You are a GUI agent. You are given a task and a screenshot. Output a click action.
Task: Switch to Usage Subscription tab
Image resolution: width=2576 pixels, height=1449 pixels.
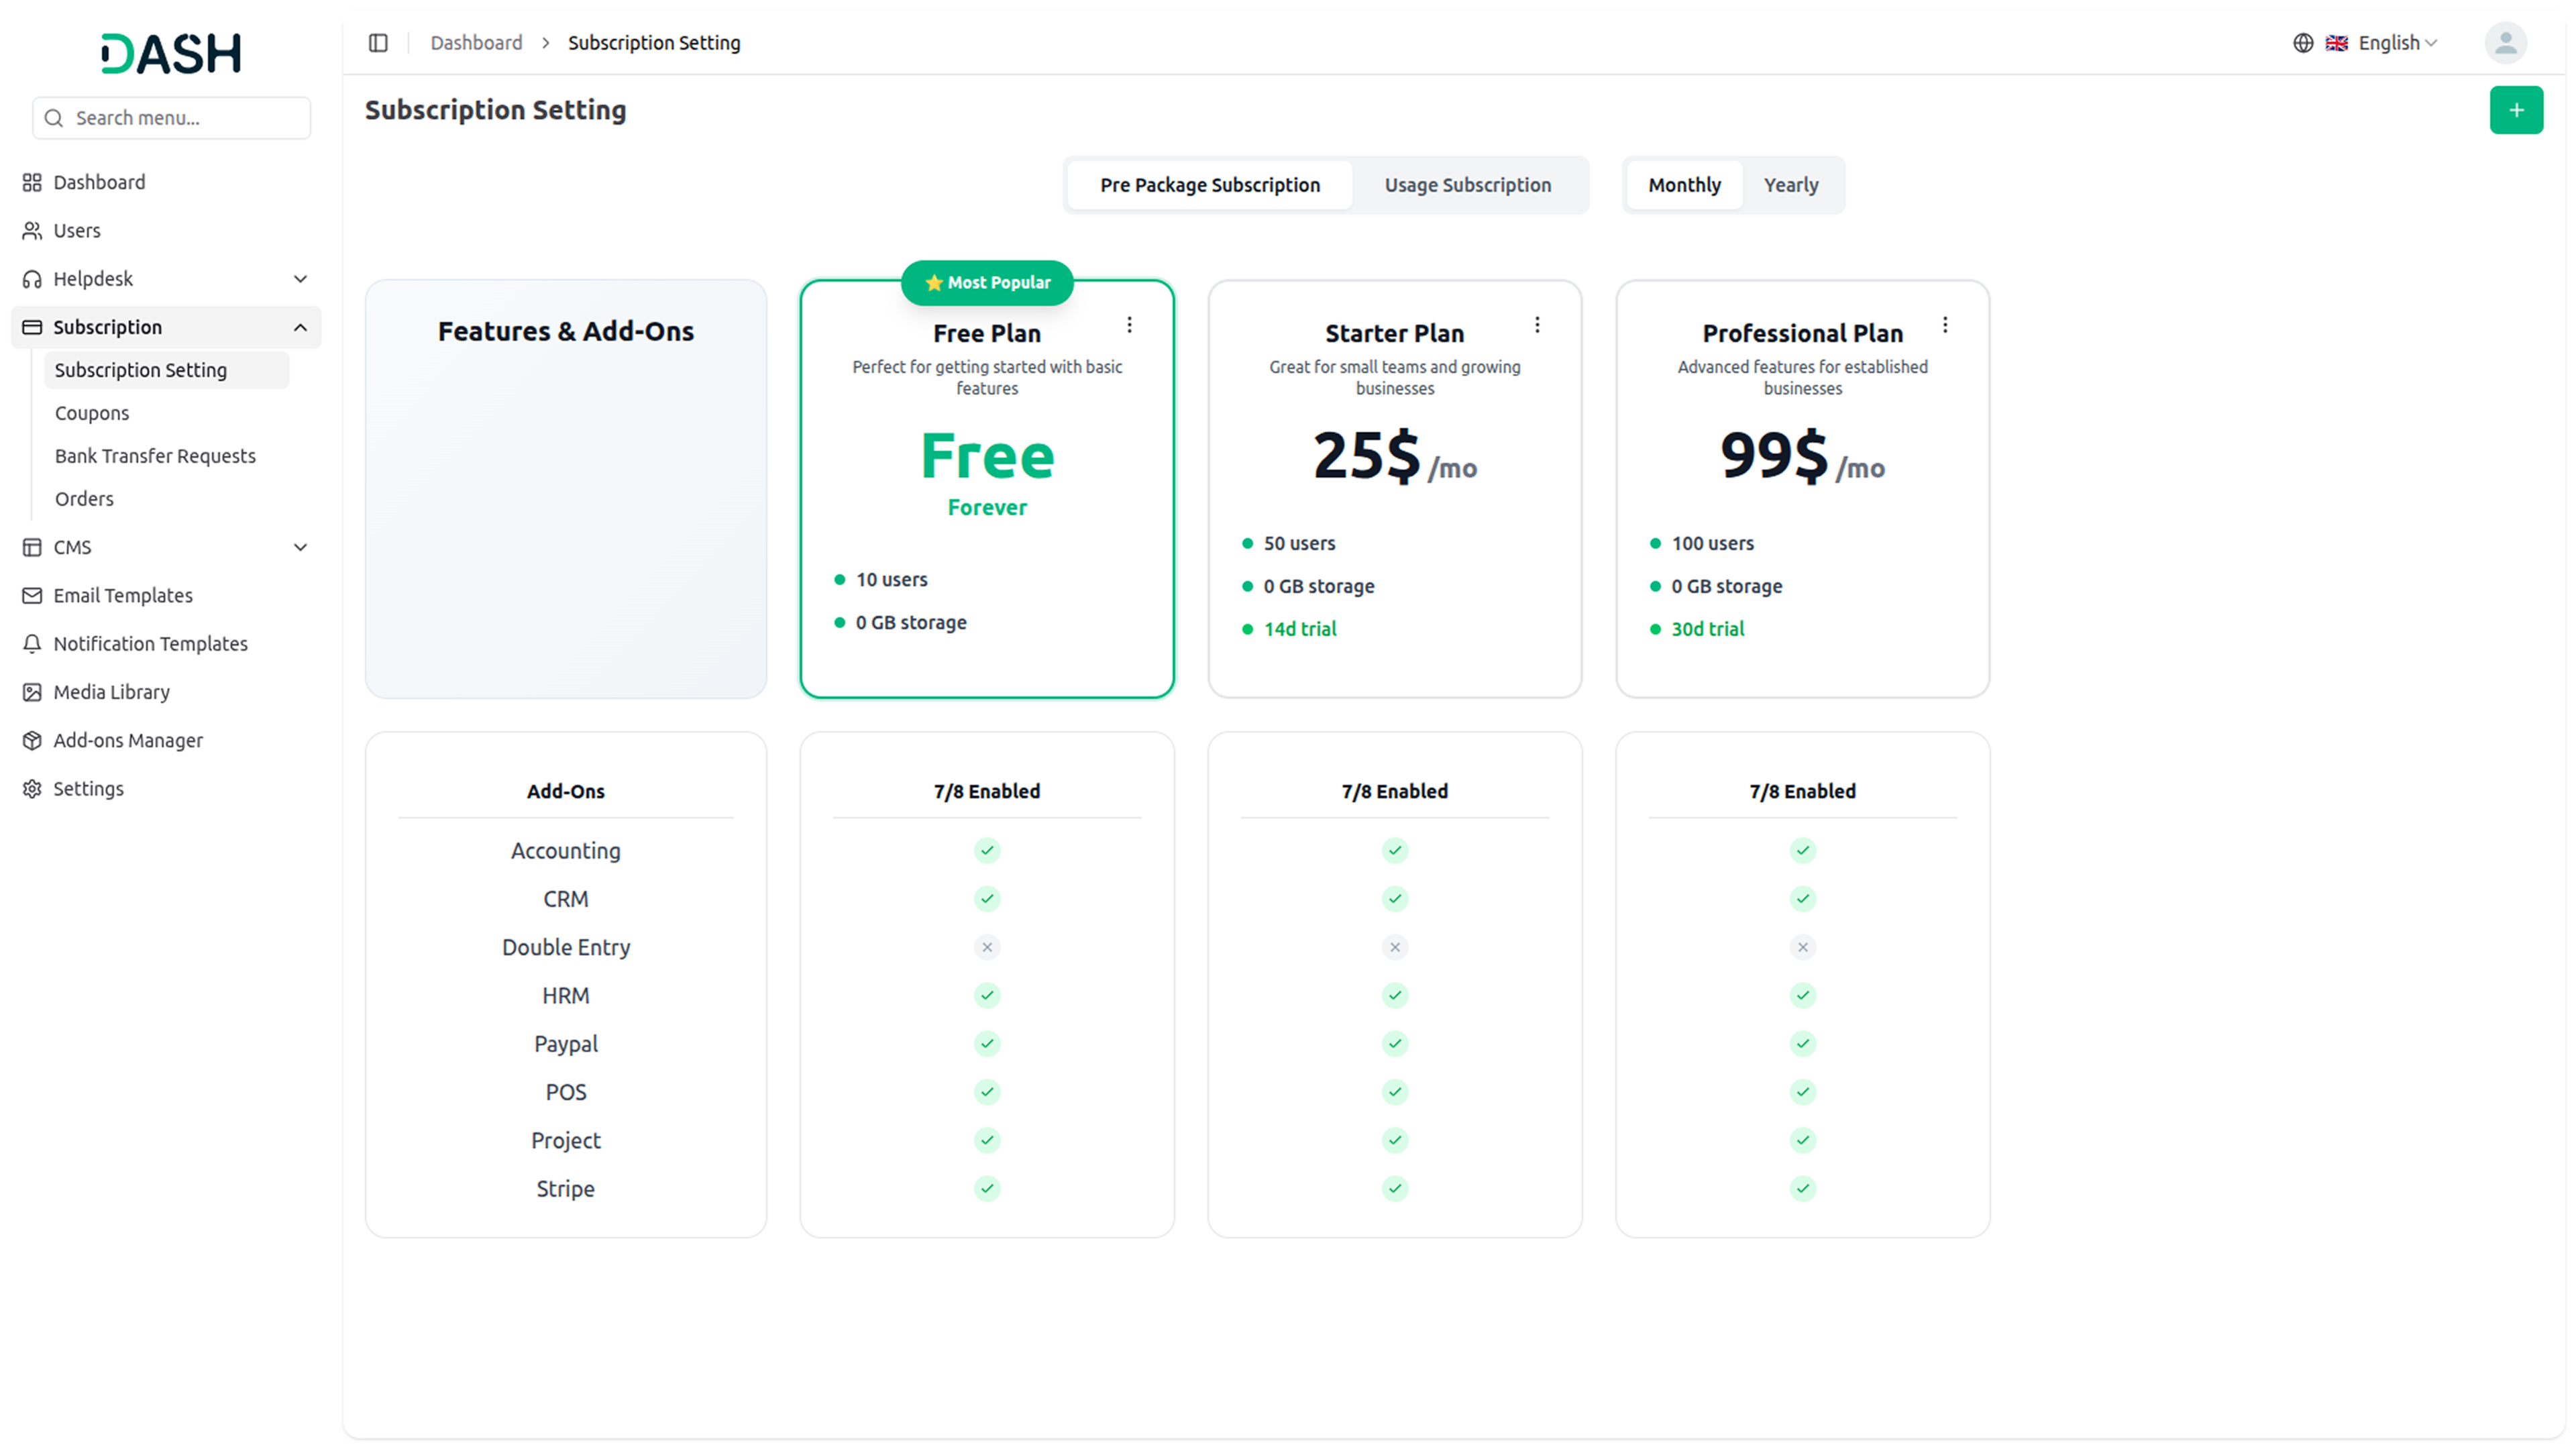[1467, 185]
